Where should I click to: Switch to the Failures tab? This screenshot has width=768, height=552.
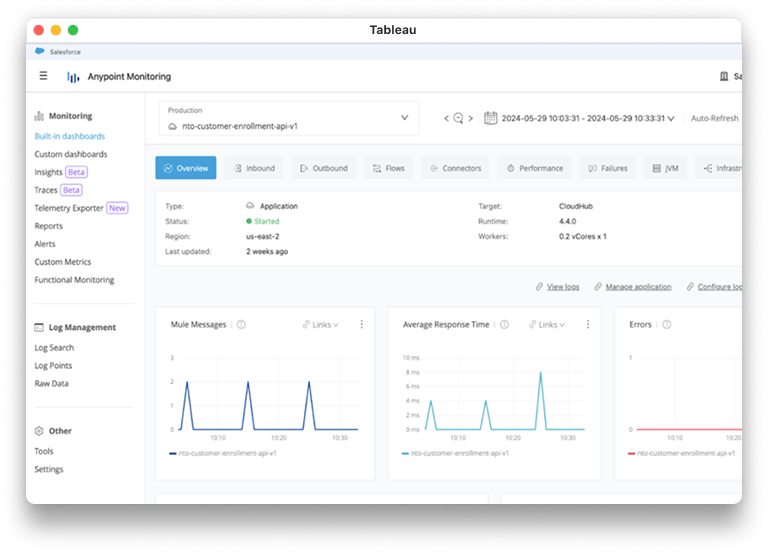(607, 168)
